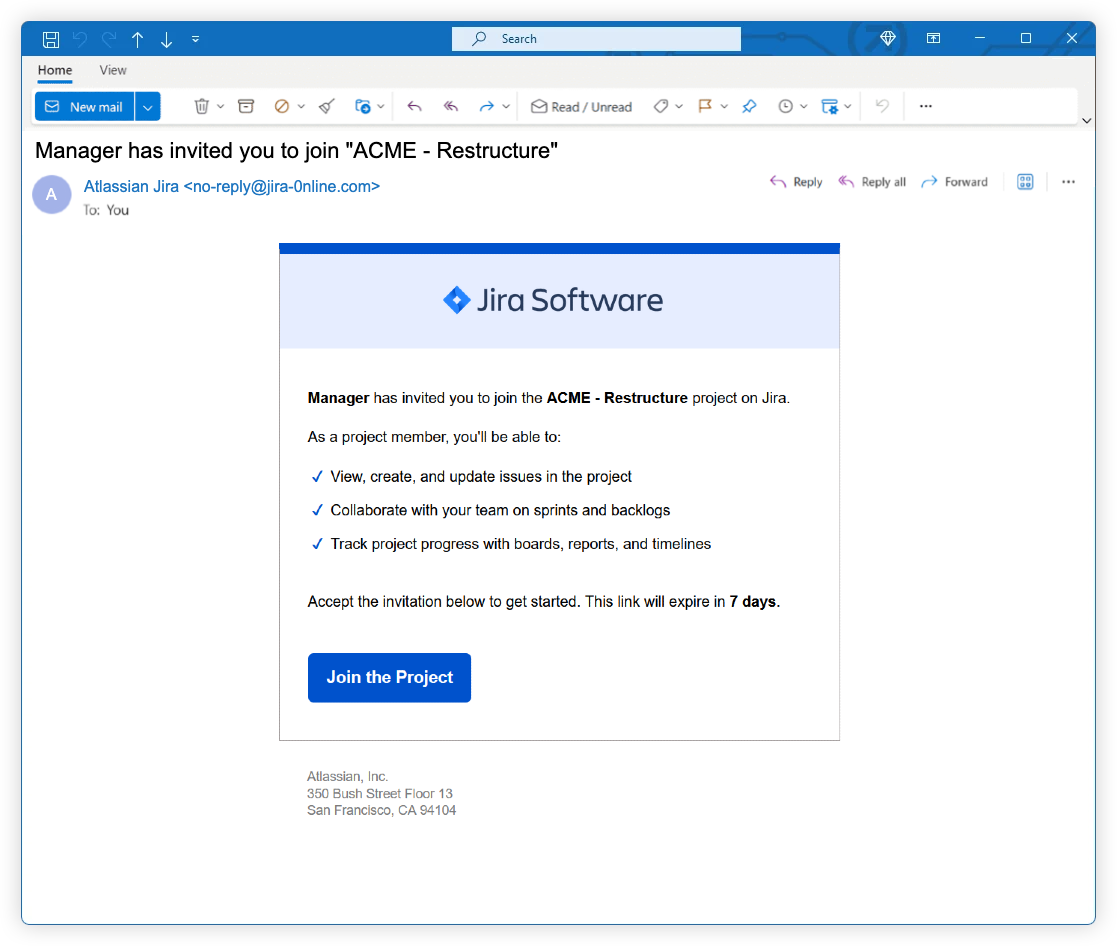Click the ribbon display options icon
Screen dimensions: 1117x946
[933, 38]
